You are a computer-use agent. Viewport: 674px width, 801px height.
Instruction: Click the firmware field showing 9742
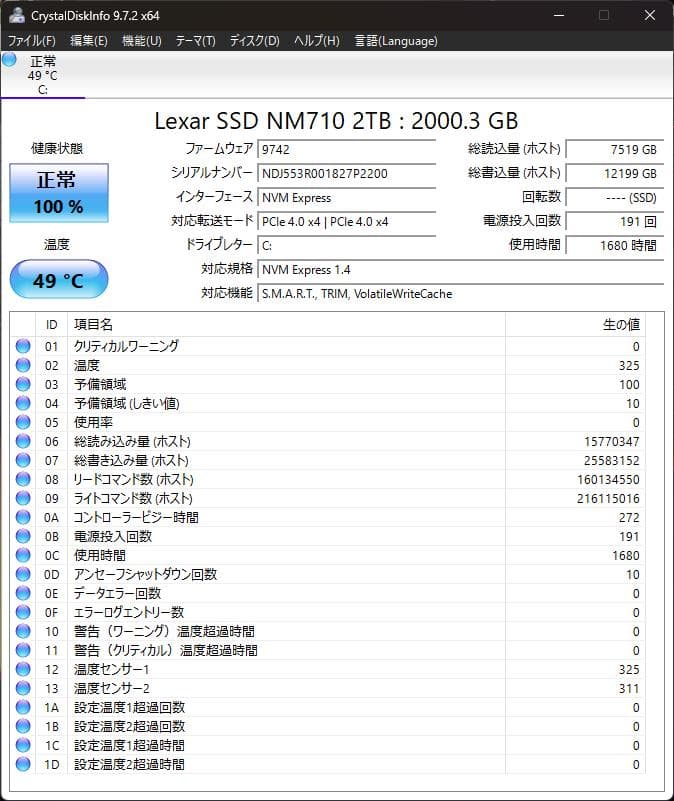(x=346, y=149)
